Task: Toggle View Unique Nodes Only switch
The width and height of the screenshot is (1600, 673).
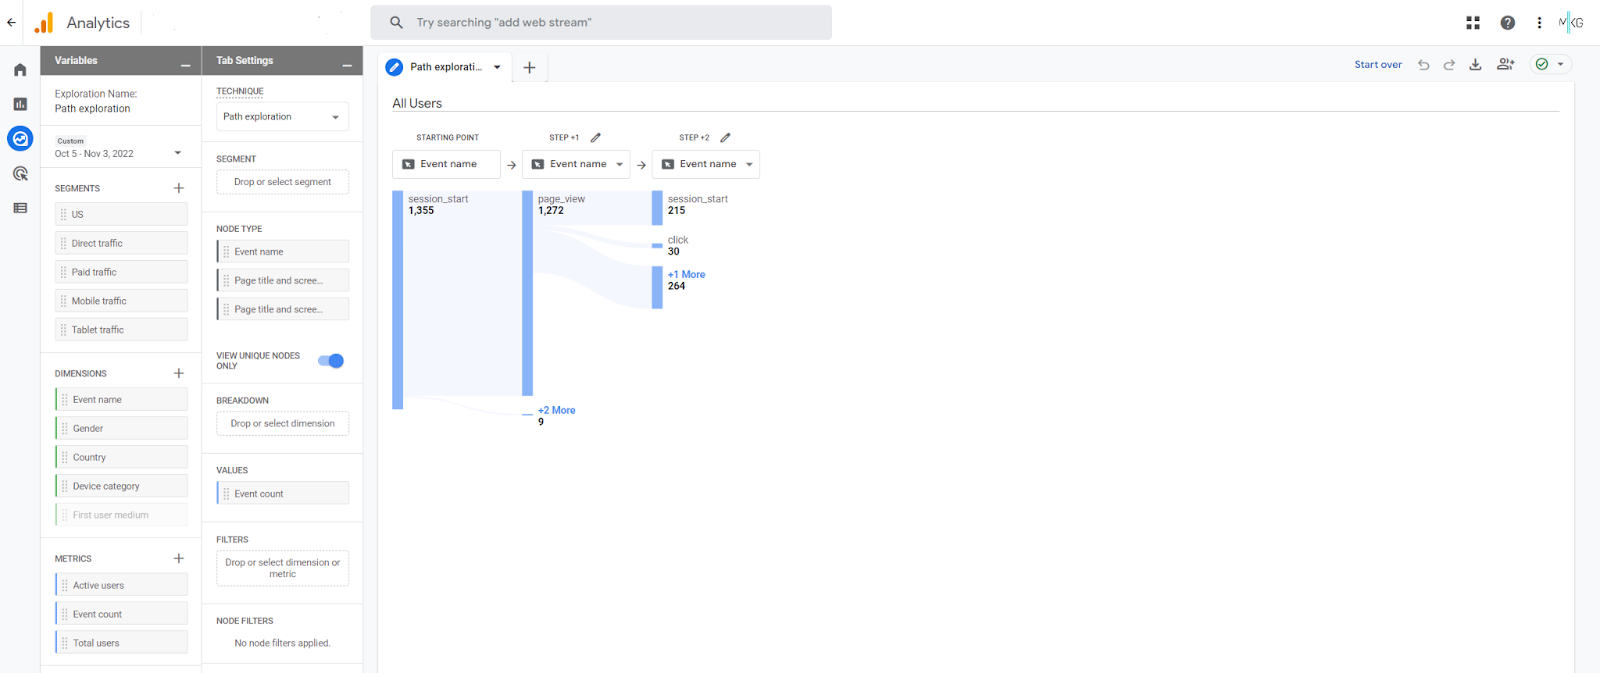Action: [331, 361]
